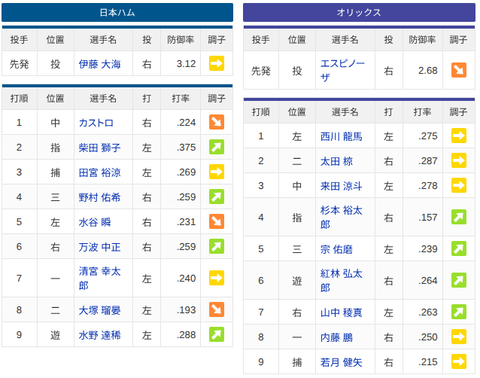This screenshot has height=378, width=480.
Task: Click the 防御率 header in 日本ハム table
Action: pyautogui.click(x=180, y=40)
